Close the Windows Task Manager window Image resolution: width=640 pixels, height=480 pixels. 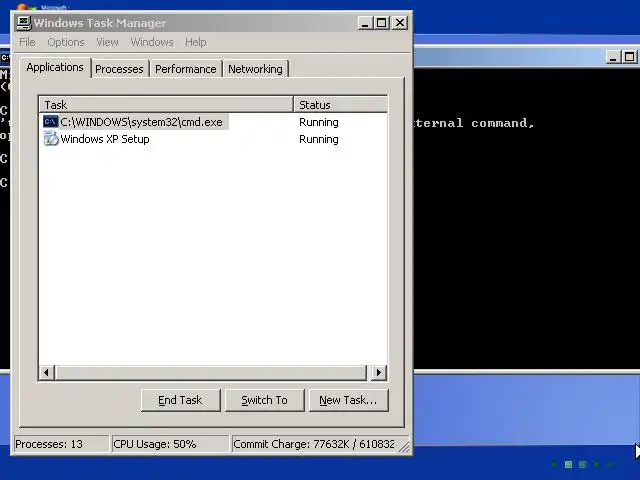point(400,23)
